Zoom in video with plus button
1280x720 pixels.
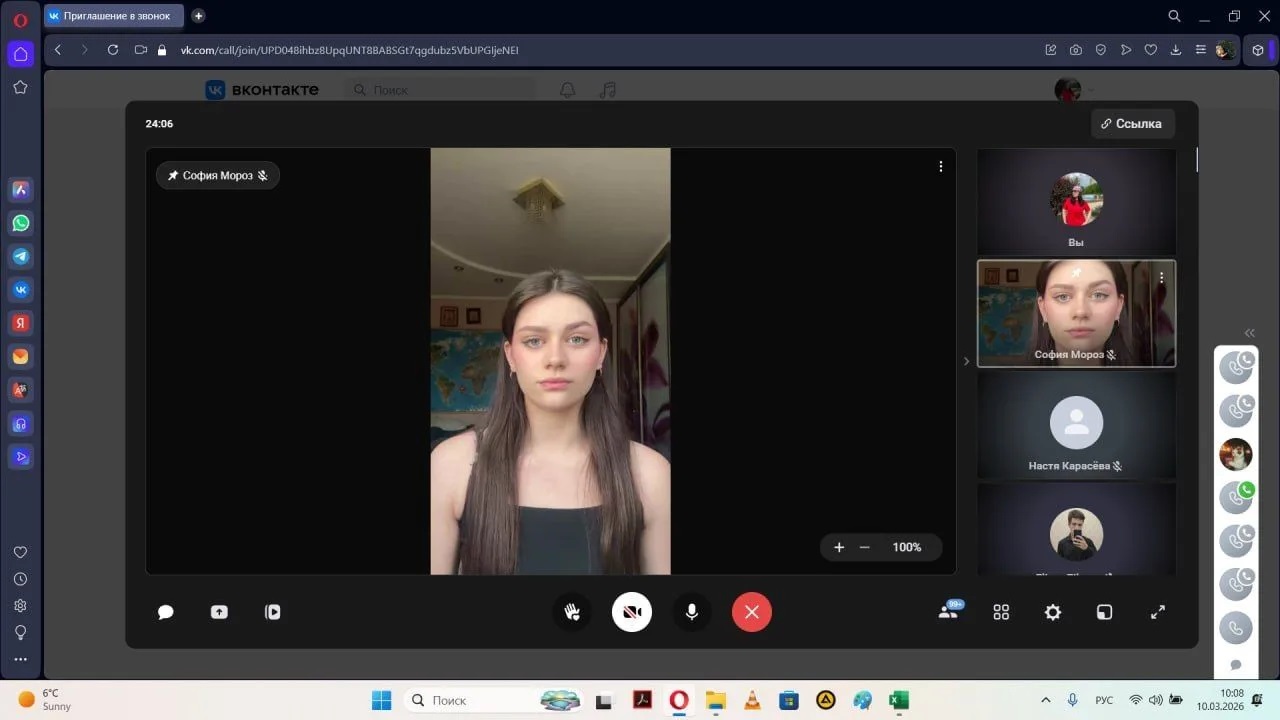coord(839,547)
